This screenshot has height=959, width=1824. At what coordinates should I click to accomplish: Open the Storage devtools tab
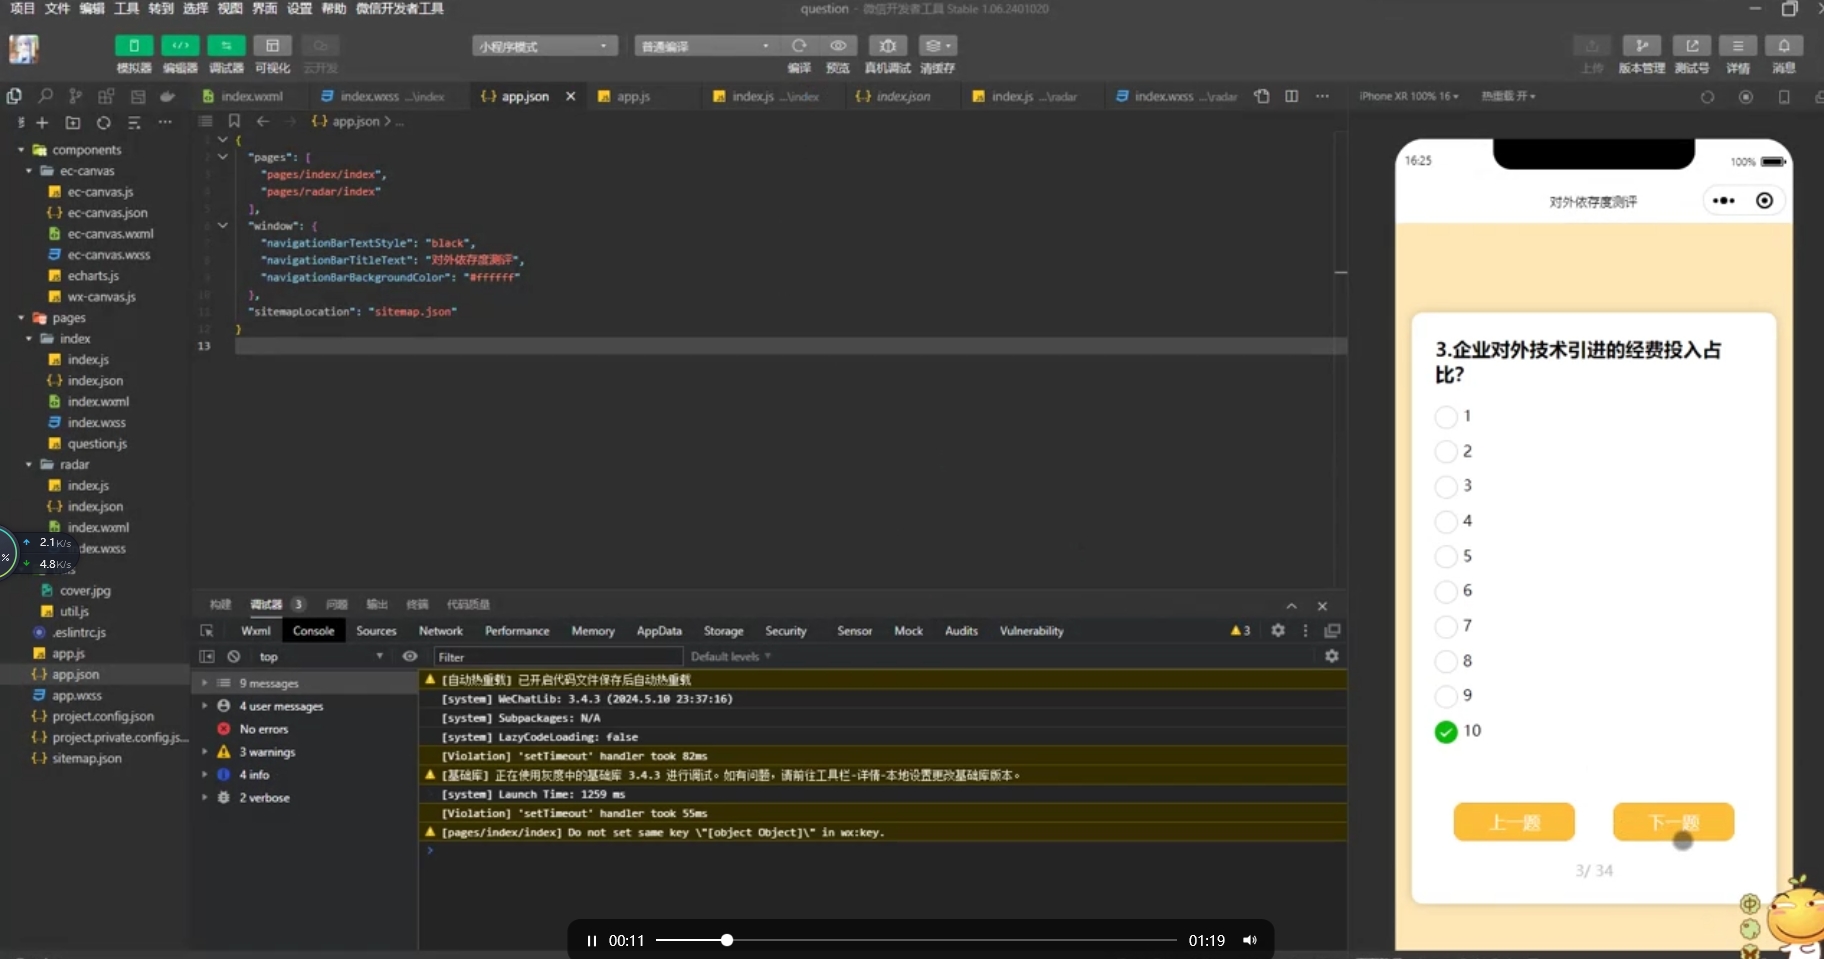click(723, 631)
